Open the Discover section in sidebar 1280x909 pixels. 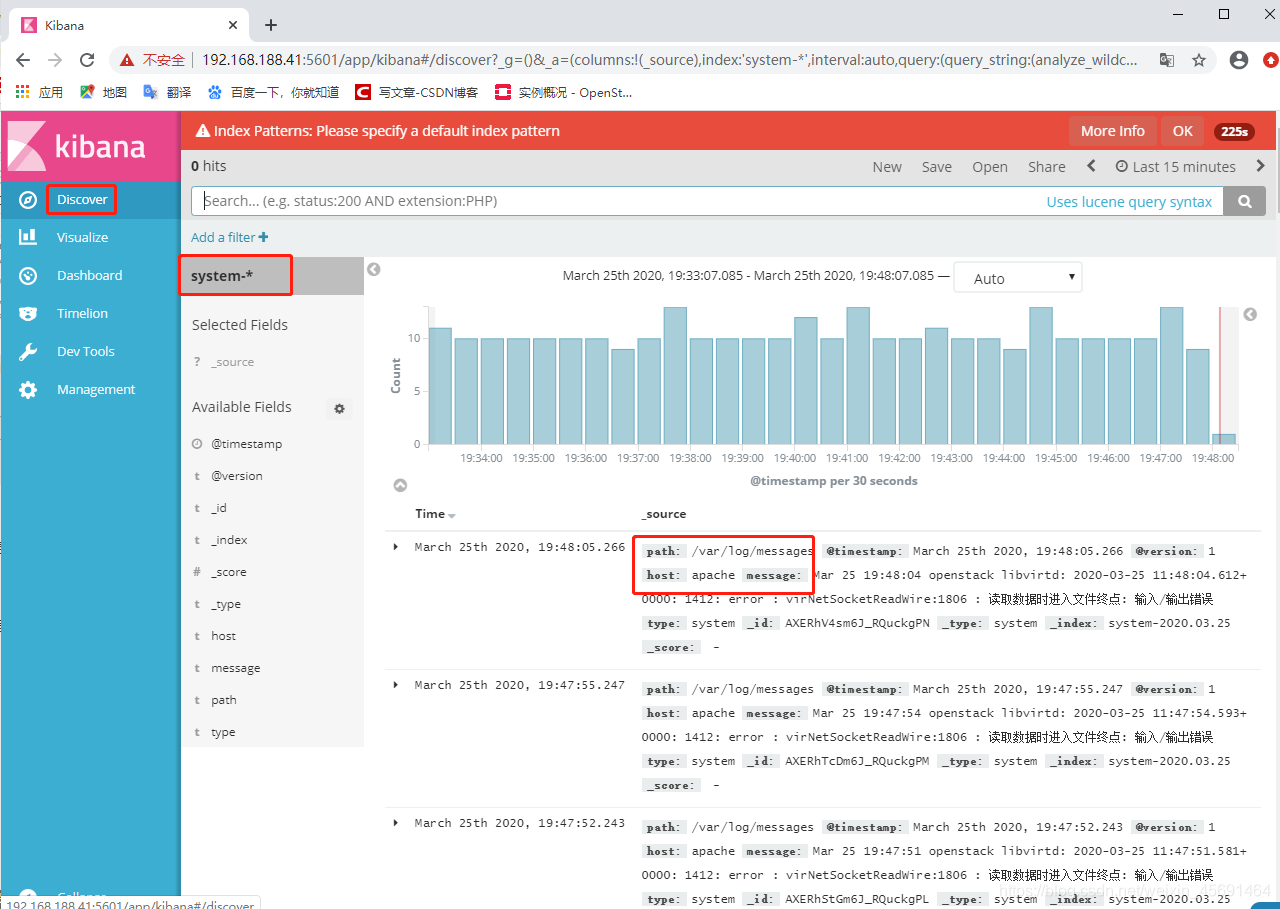coord(82,200)
